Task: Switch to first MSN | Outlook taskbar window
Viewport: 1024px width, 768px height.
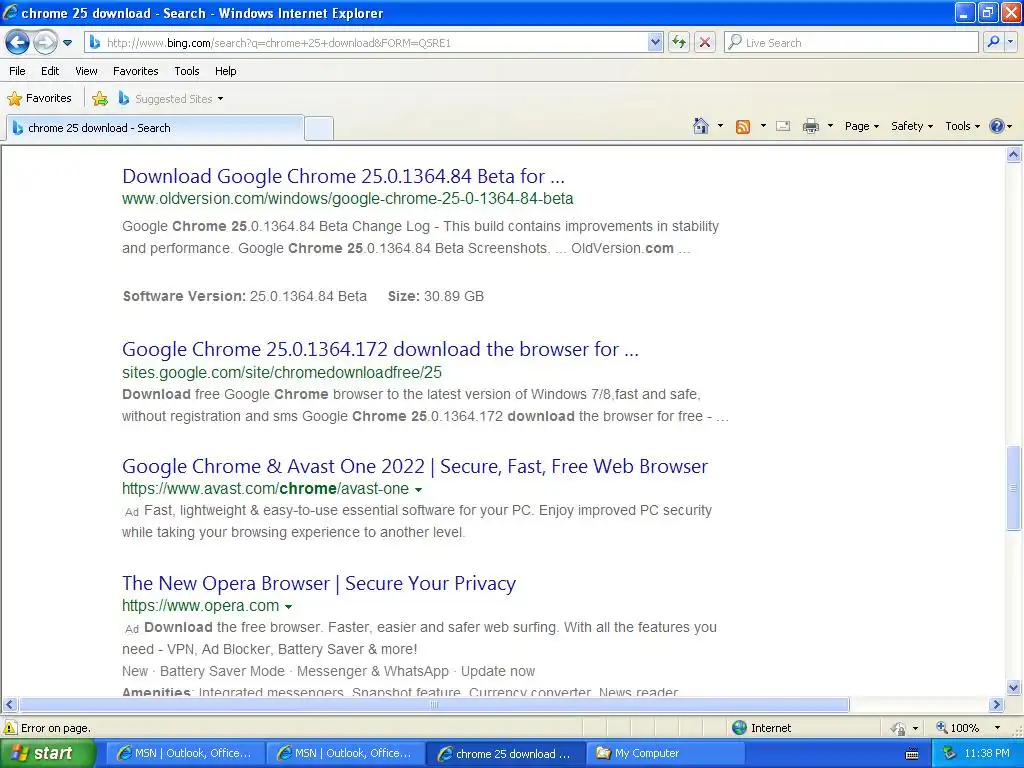Action: click(x=185, y=753)
